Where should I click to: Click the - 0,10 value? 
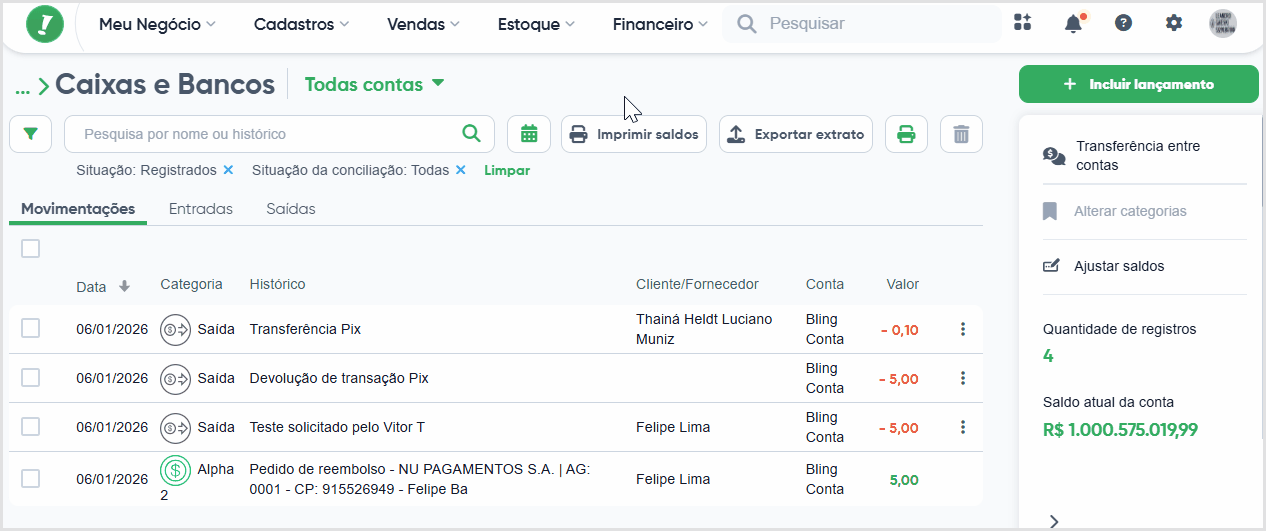click(x=900, y=330)
